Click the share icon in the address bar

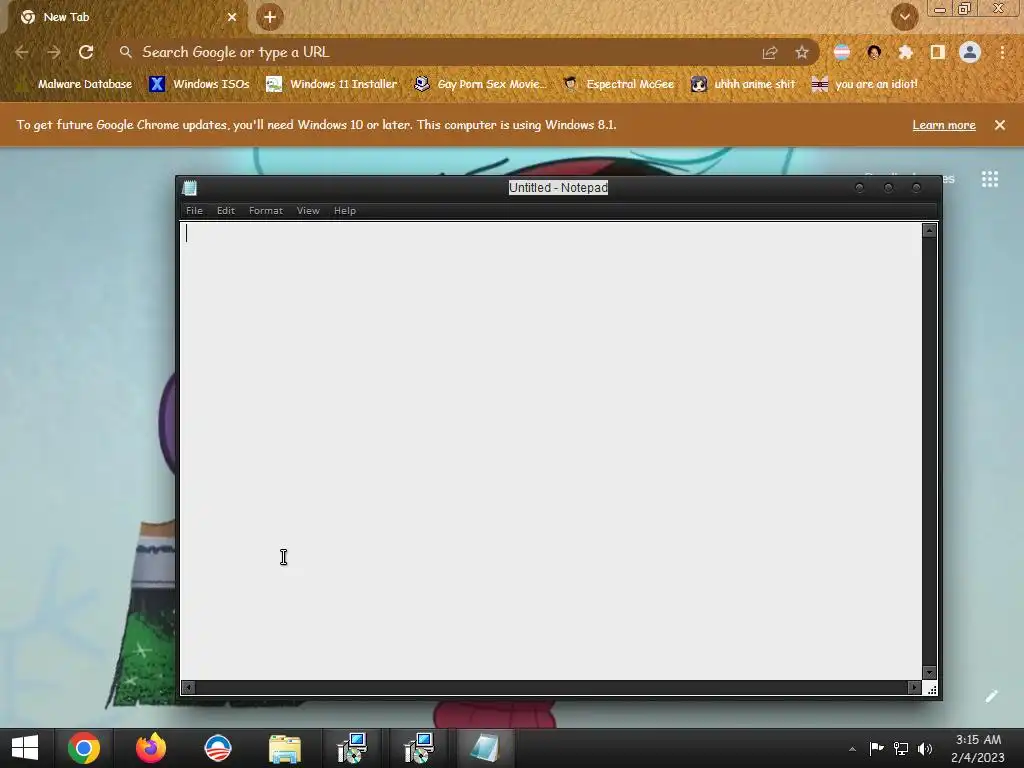[x=770, y=53]
